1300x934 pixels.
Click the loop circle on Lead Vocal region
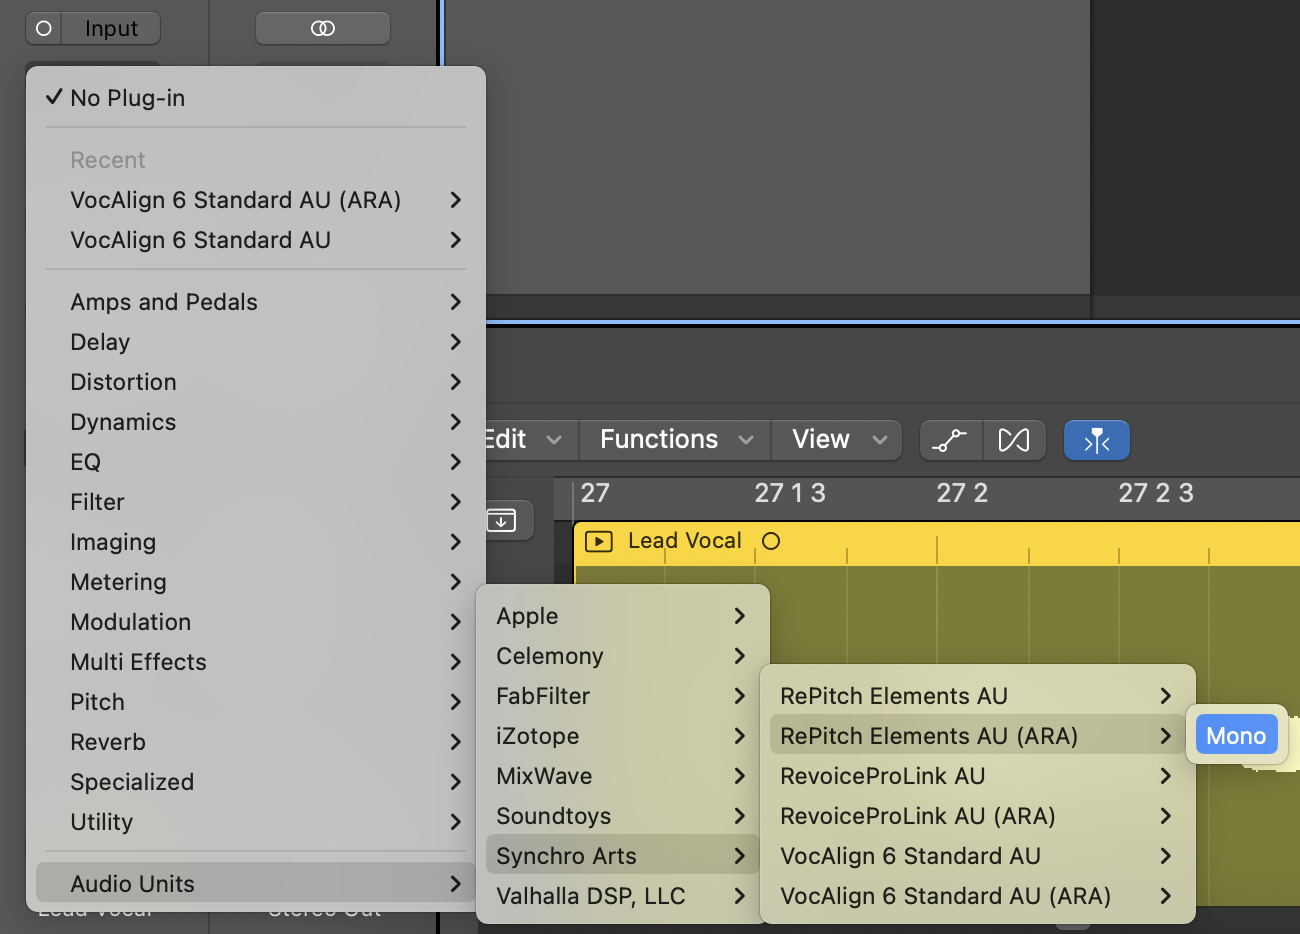click(x=770, y=541)
